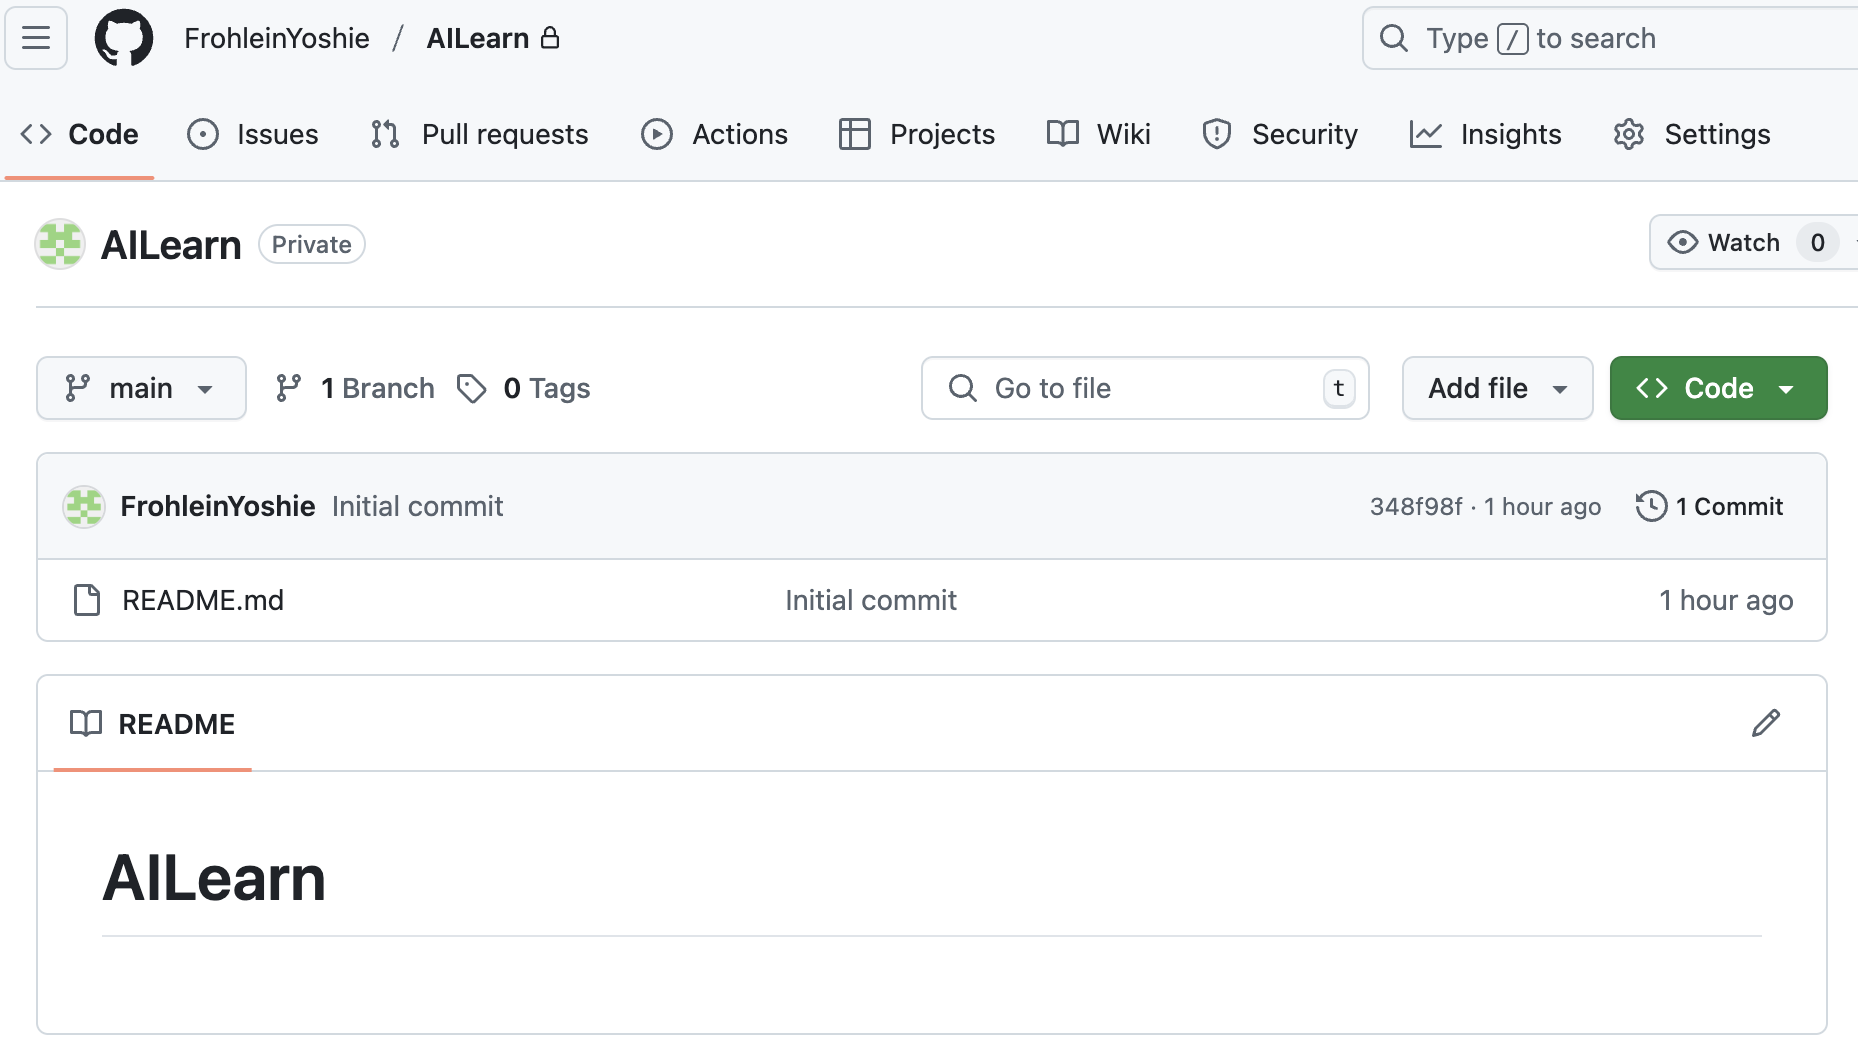Click the AILearn repository avatar image

pos(60,244)
